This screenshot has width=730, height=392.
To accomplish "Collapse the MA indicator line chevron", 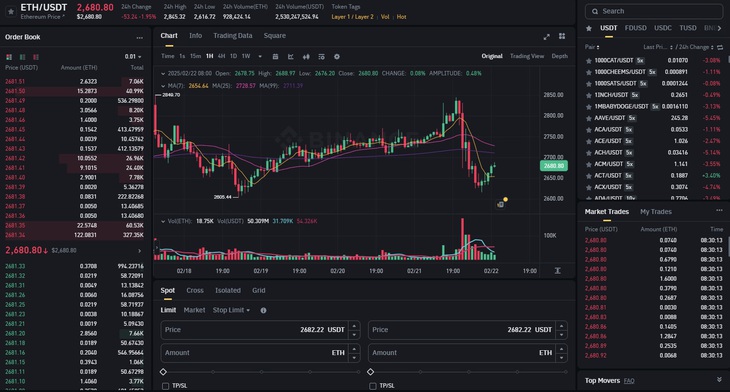I will point(163,86).
